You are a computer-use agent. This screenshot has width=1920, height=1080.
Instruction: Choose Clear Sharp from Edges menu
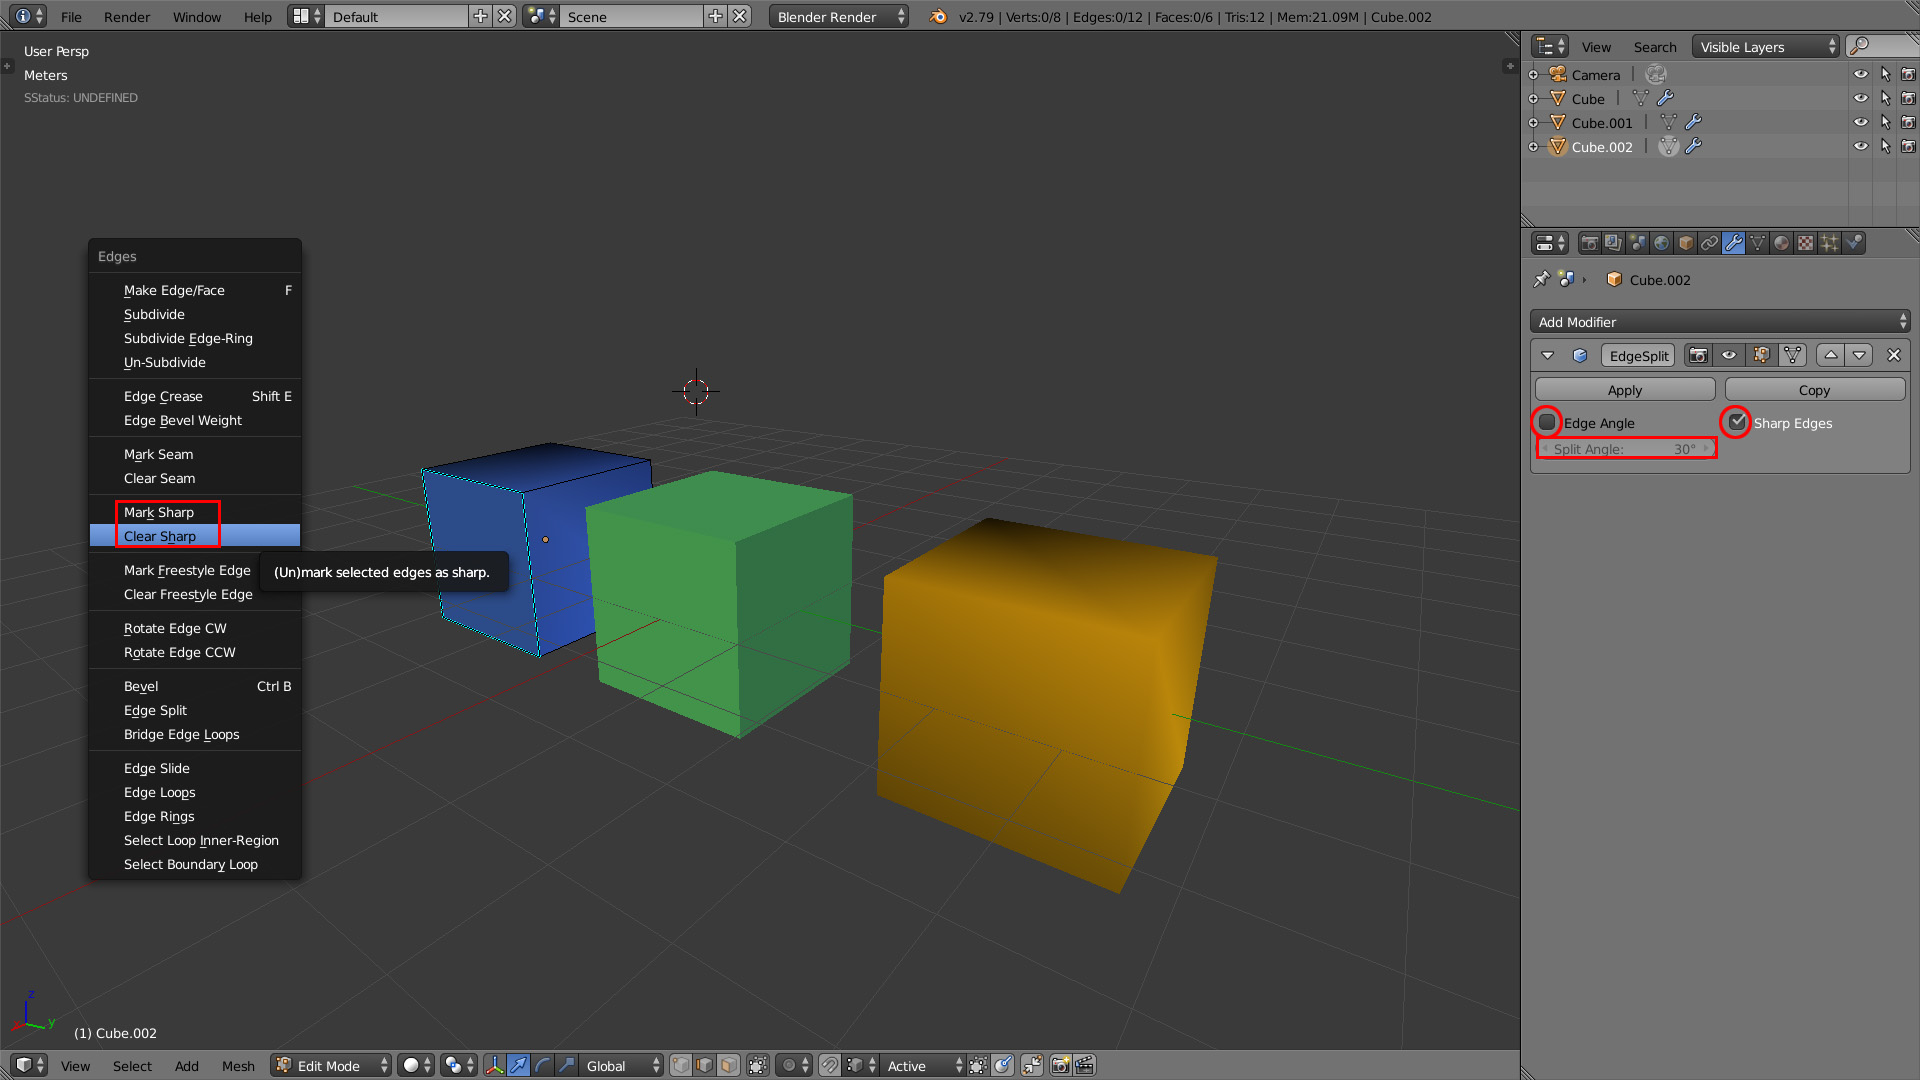point(160,536)
